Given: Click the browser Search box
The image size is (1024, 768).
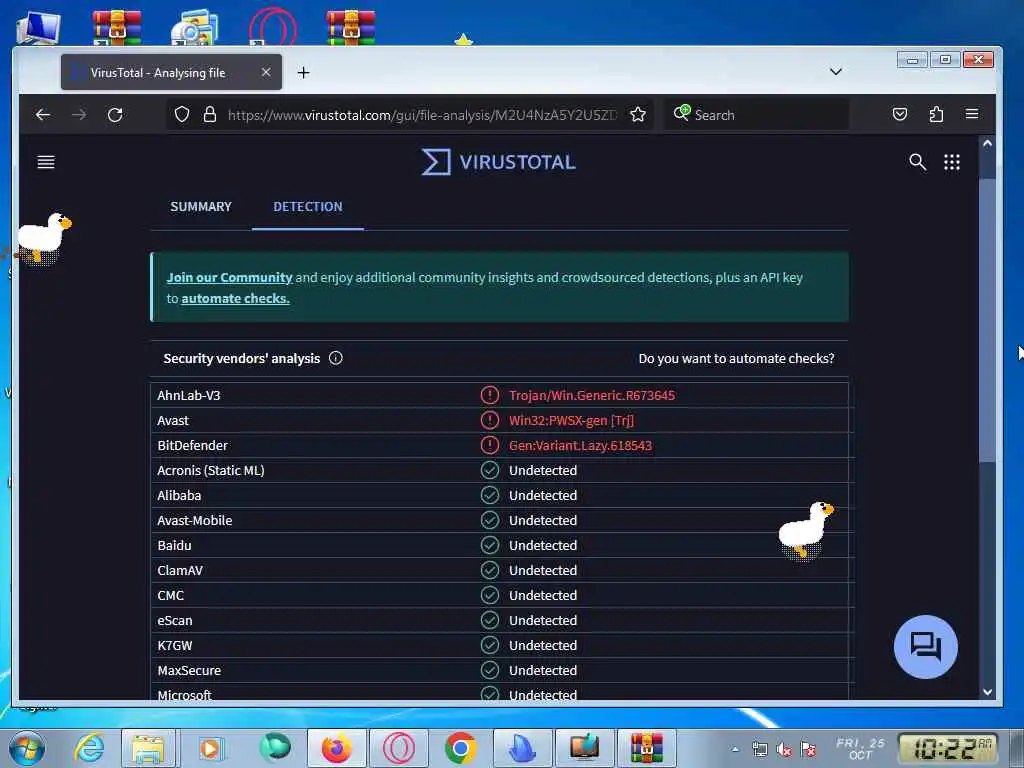Looking at the screenshot, I should pos(758,115).
